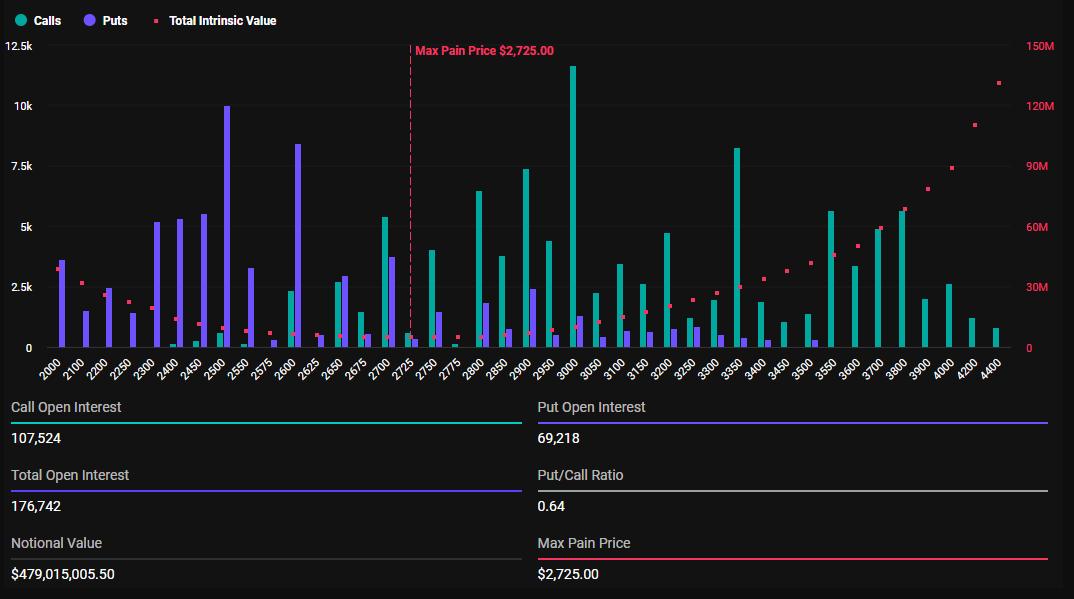This screenshot has width=1074, height=599.
Task: Select the purple Puts bar at strike 2300
Action: [x=157, y=285]
